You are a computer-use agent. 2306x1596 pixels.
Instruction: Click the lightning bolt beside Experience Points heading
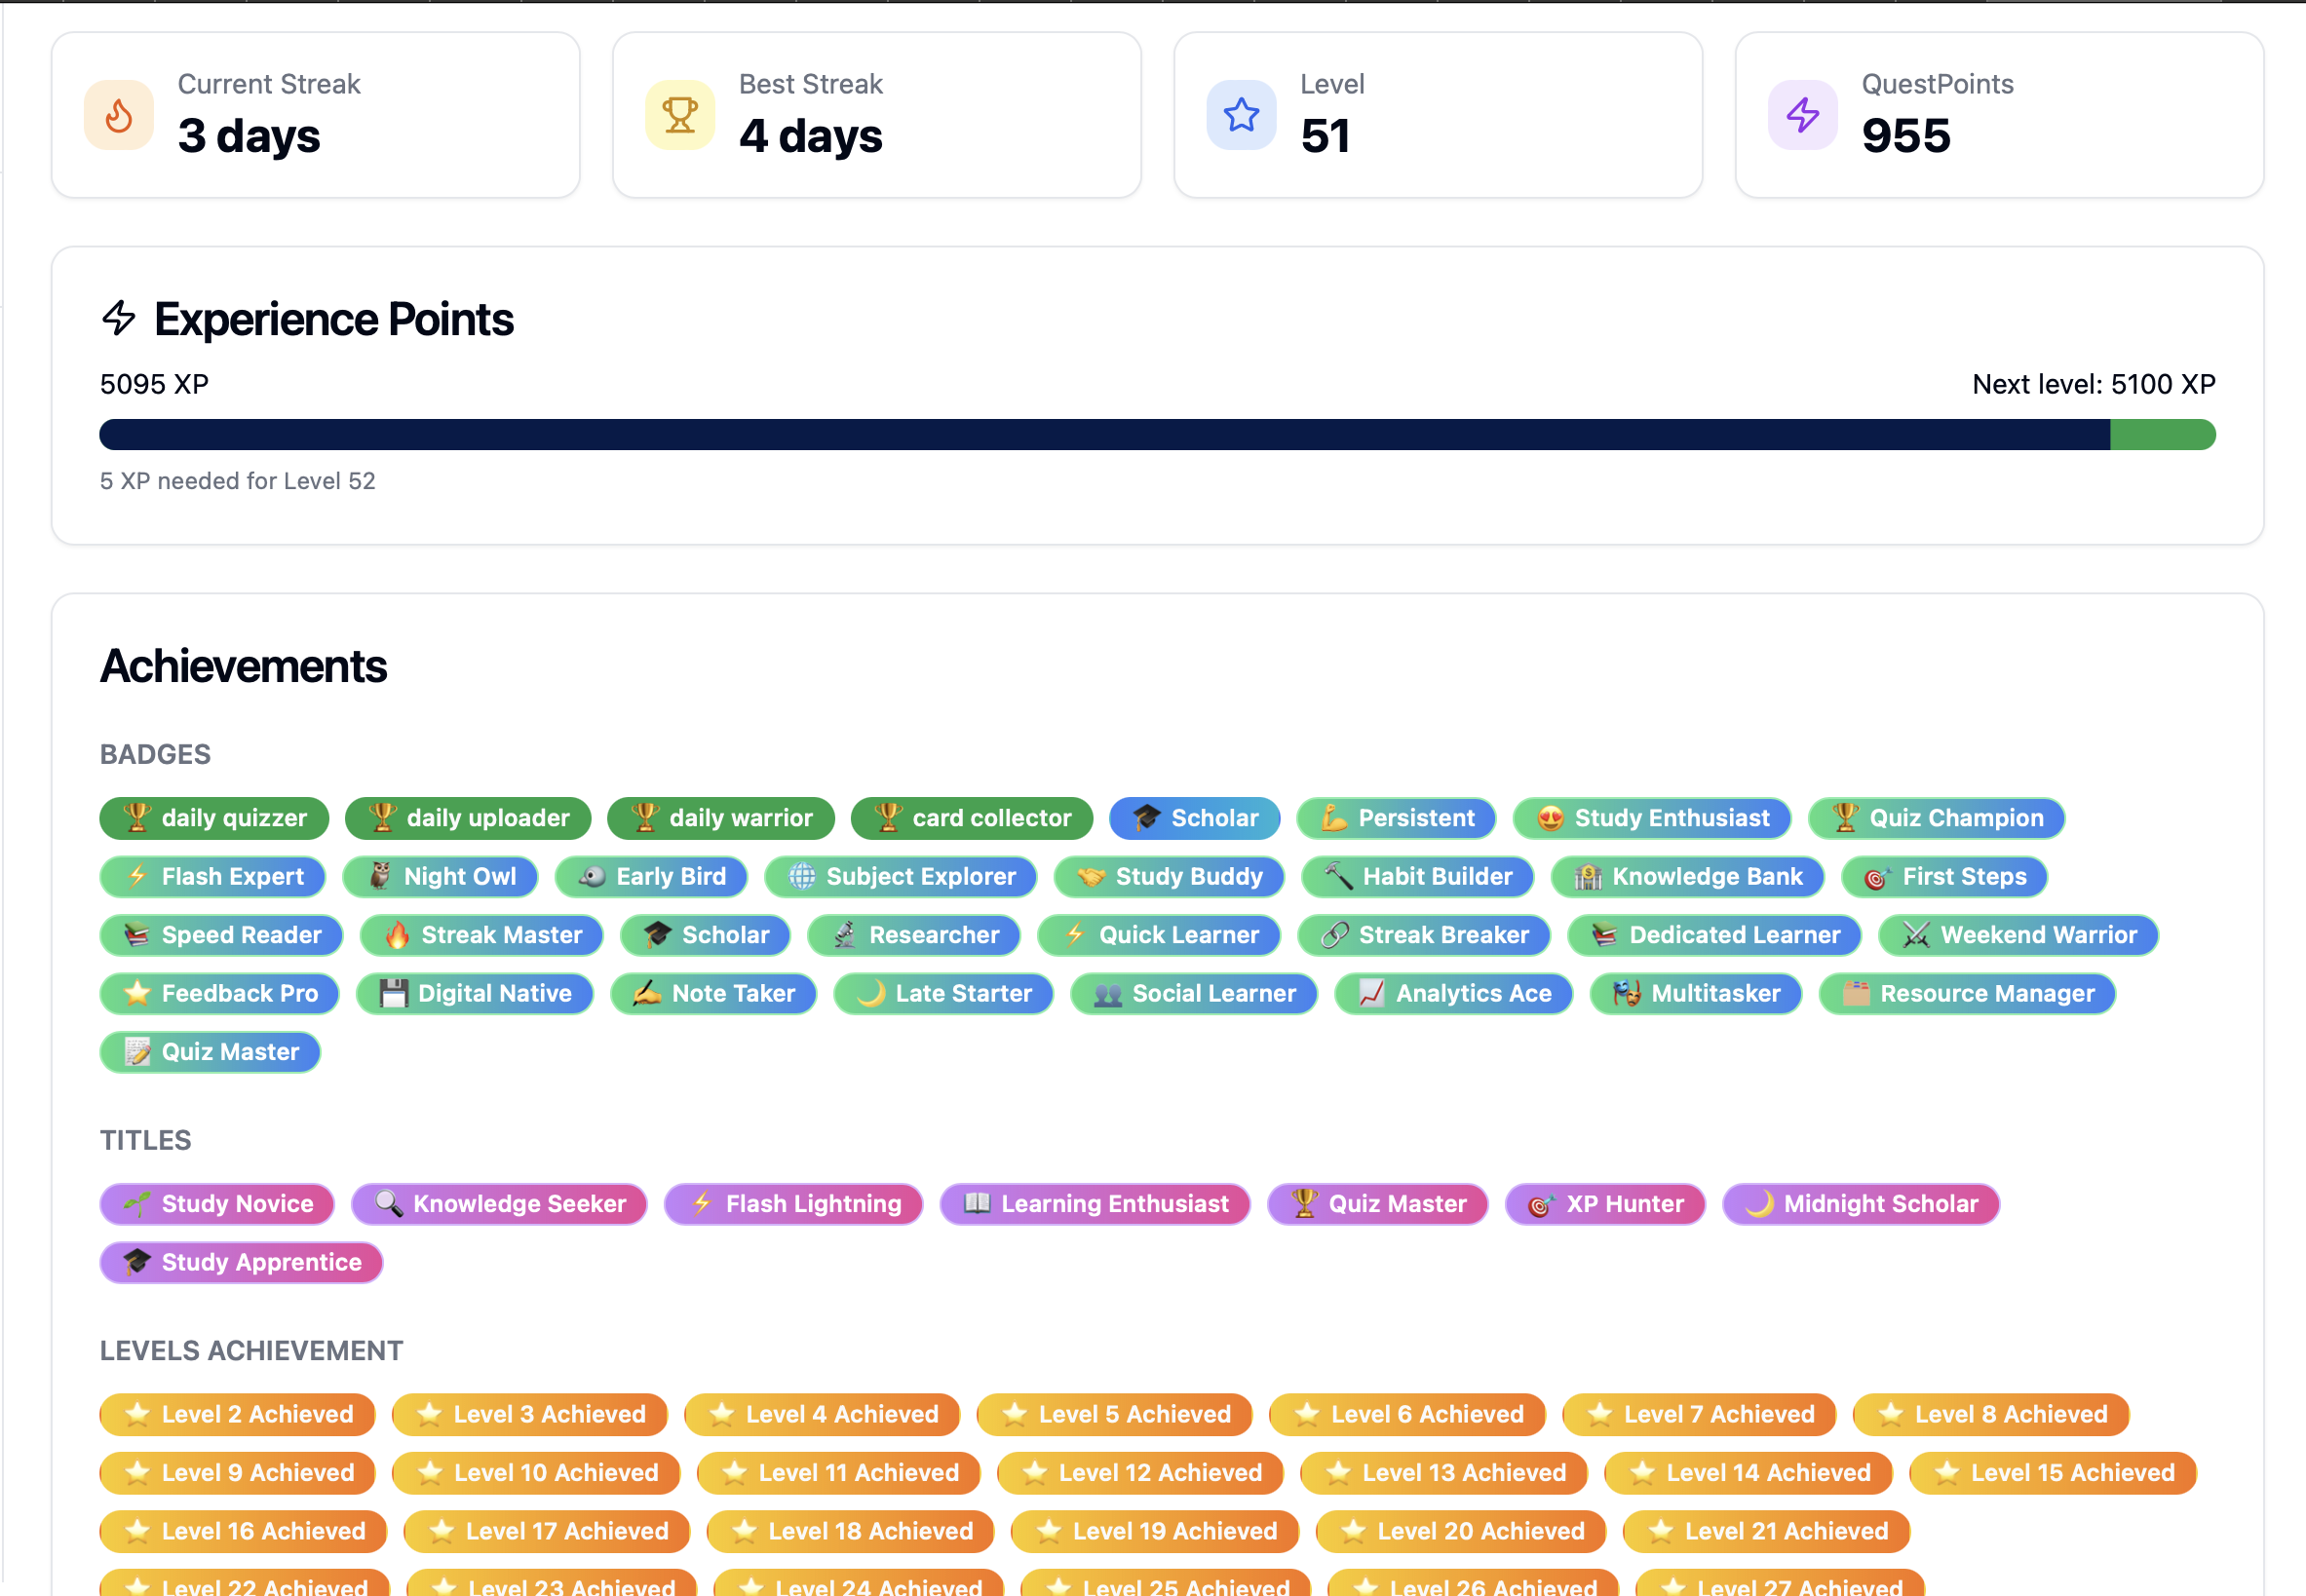(119, 320)
